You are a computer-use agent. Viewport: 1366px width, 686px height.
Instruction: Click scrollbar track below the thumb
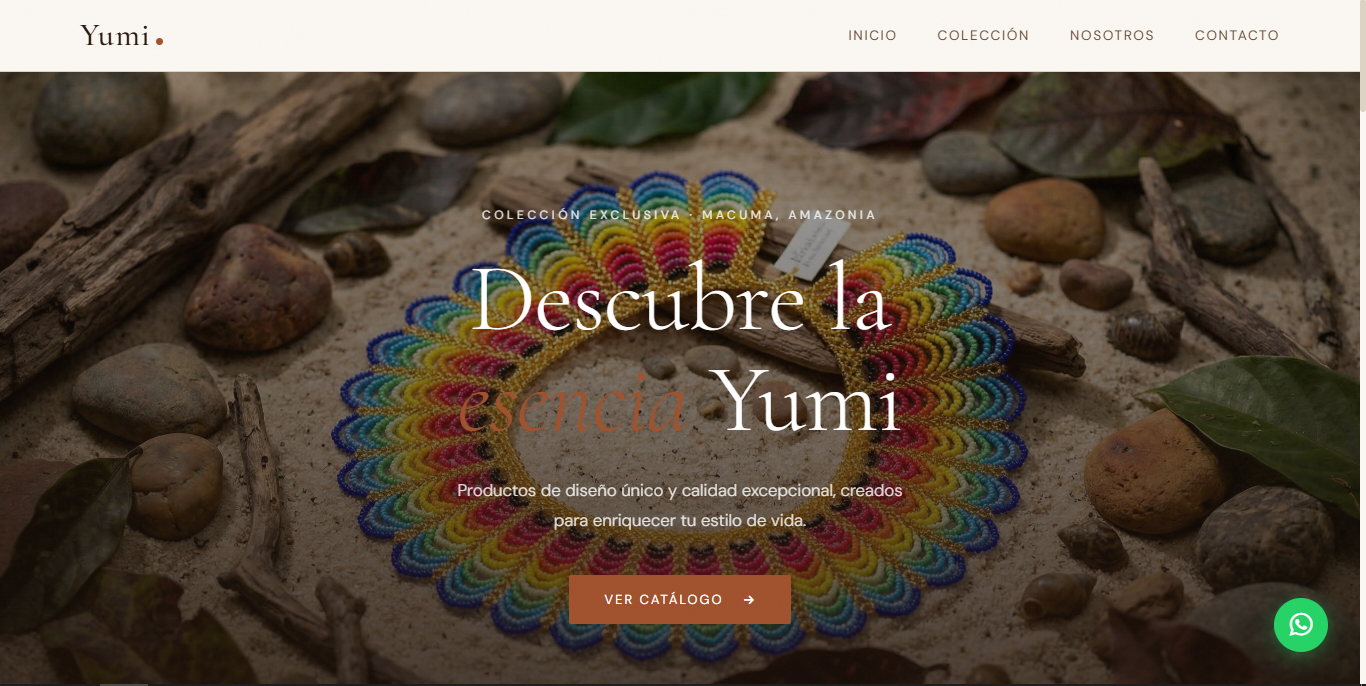[1362, 400]
